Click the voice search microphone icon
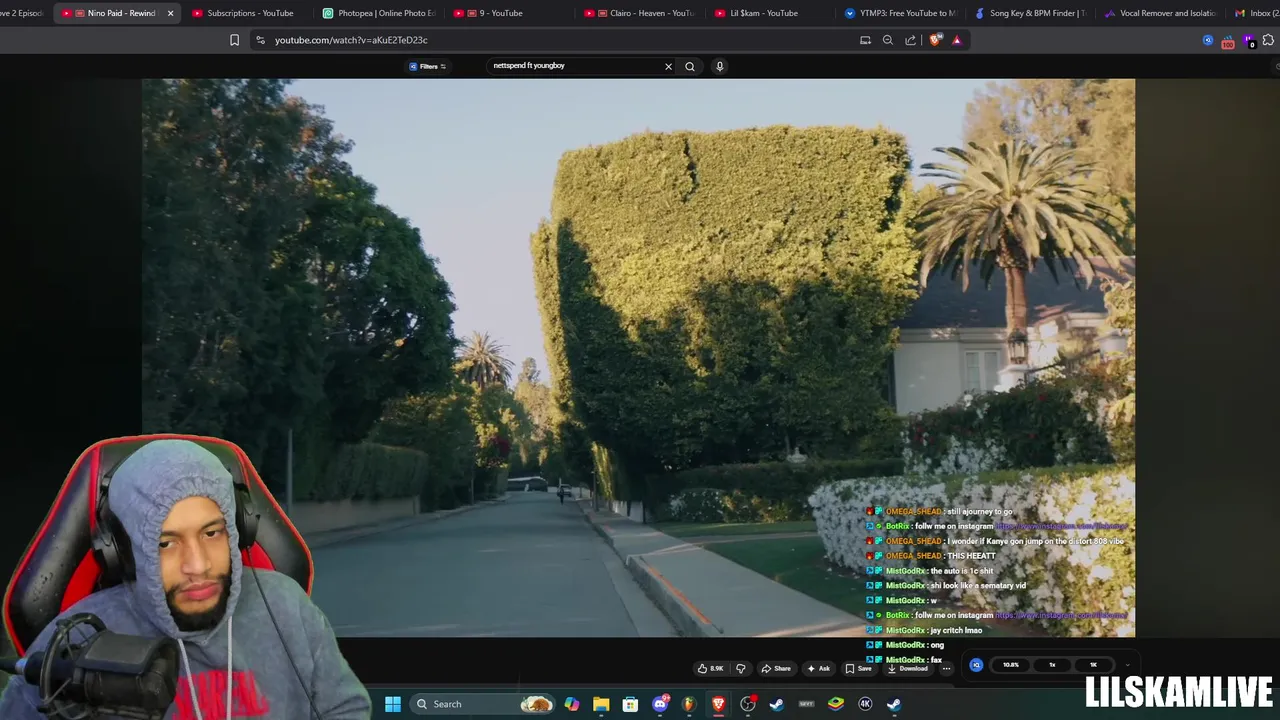 point(719,66)
